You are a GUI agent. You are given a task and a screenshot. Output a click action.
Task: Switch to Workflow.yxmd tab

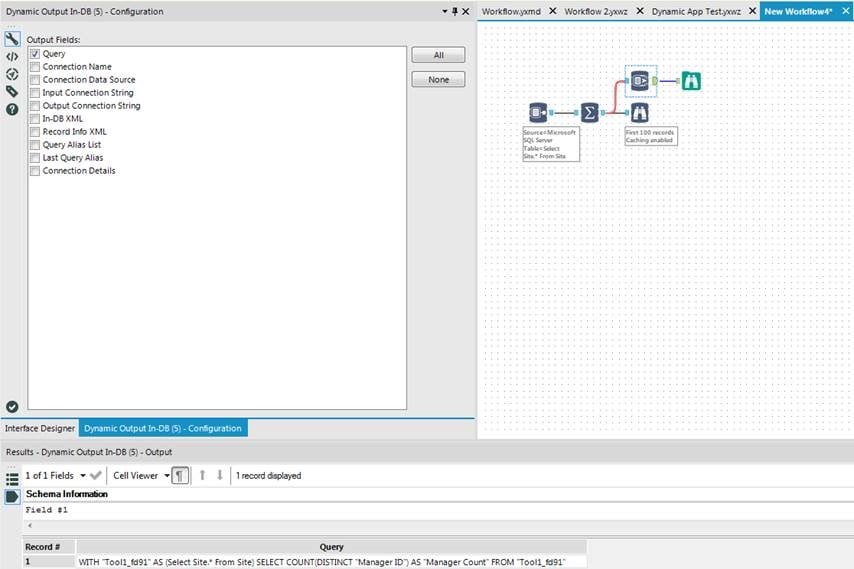(511, 11)
